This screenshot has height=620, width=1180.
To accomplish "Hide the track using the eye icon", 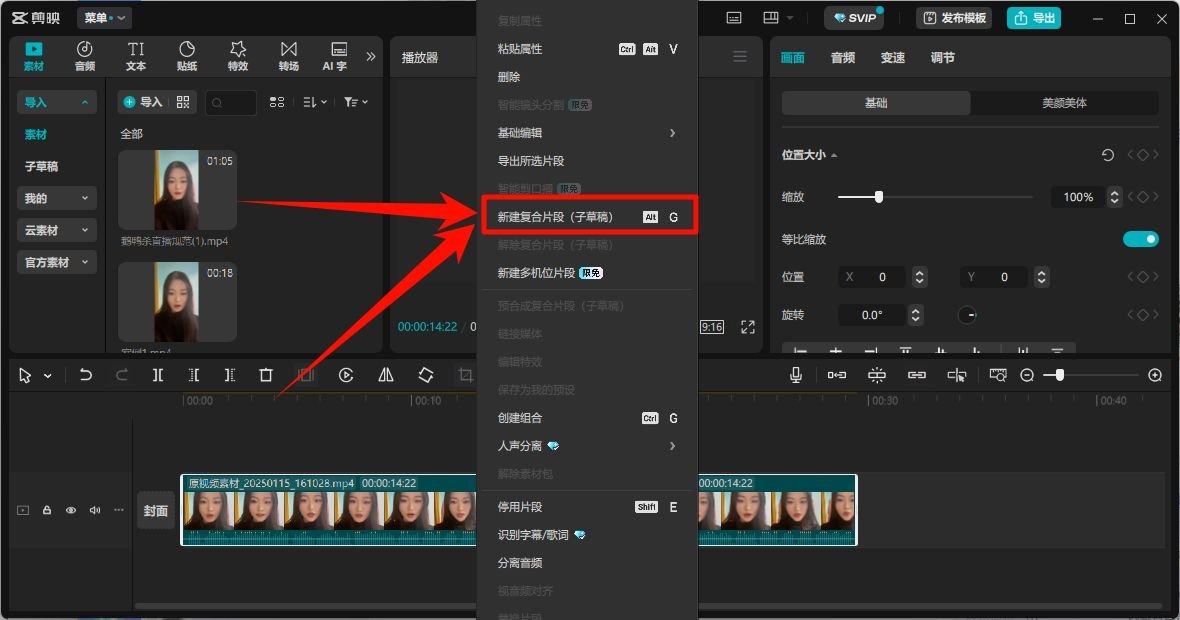I will tap(71, 510).
